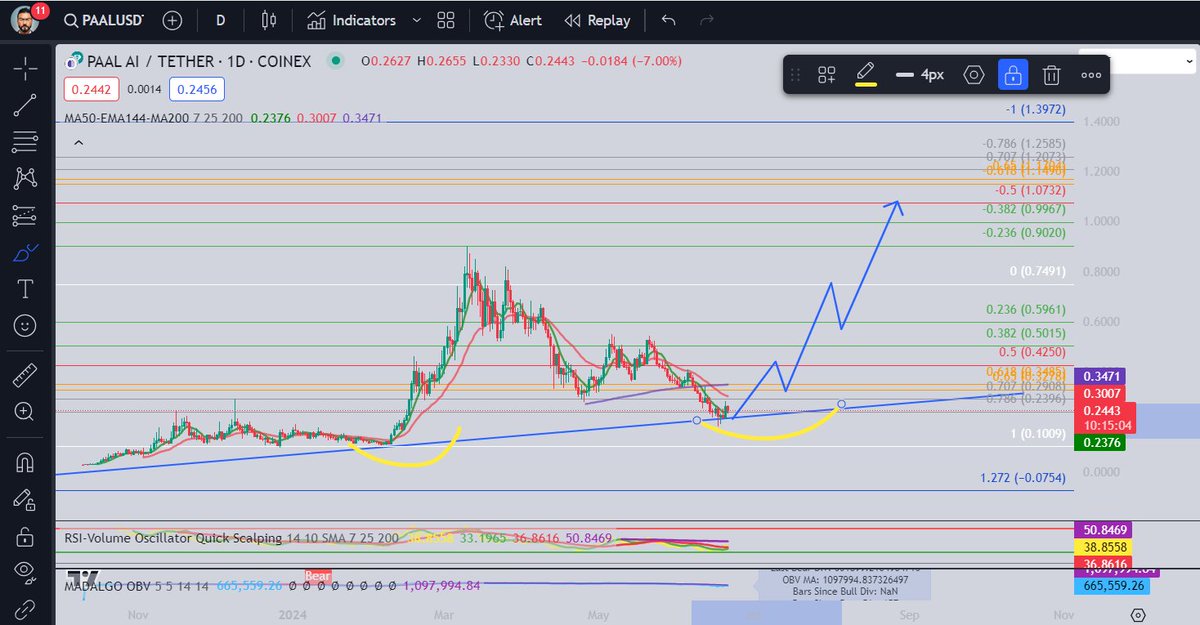1200x625 pixels.
Task: Change the yellow brush line color
Action: pyautogui.click(x=866, y=75)
